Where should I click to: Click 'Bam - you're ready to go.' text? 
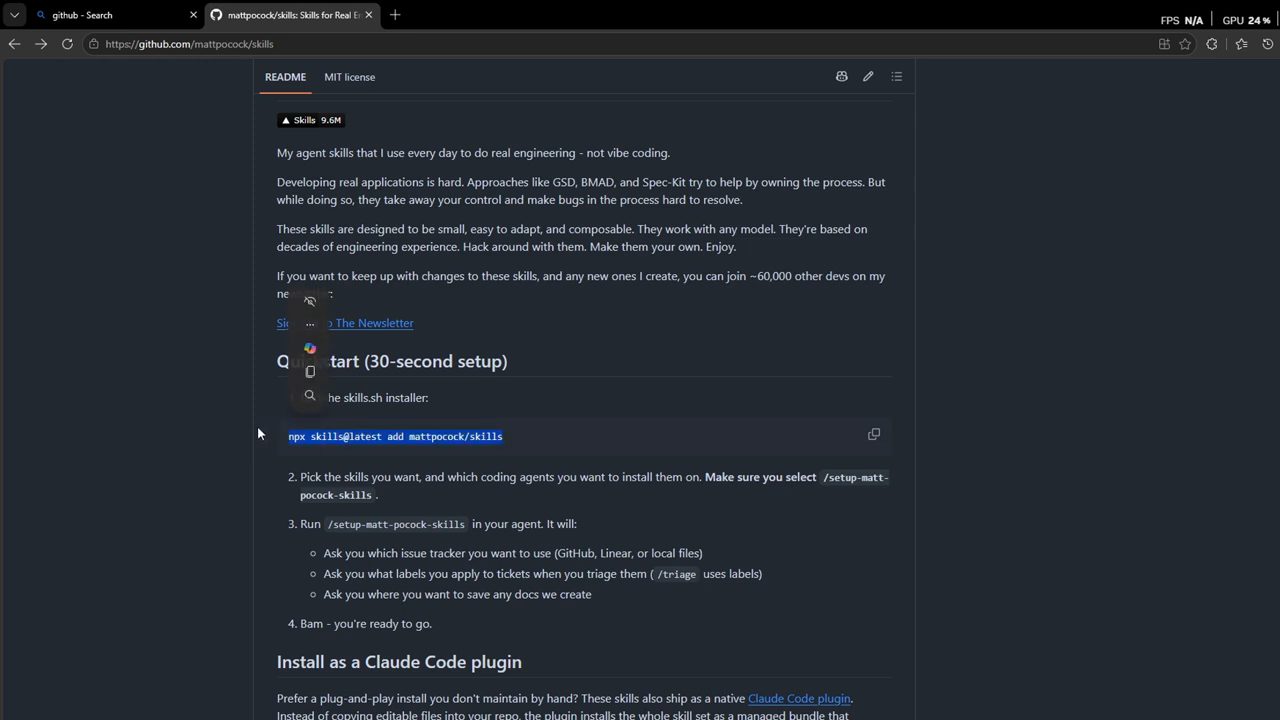pos(366,624)
